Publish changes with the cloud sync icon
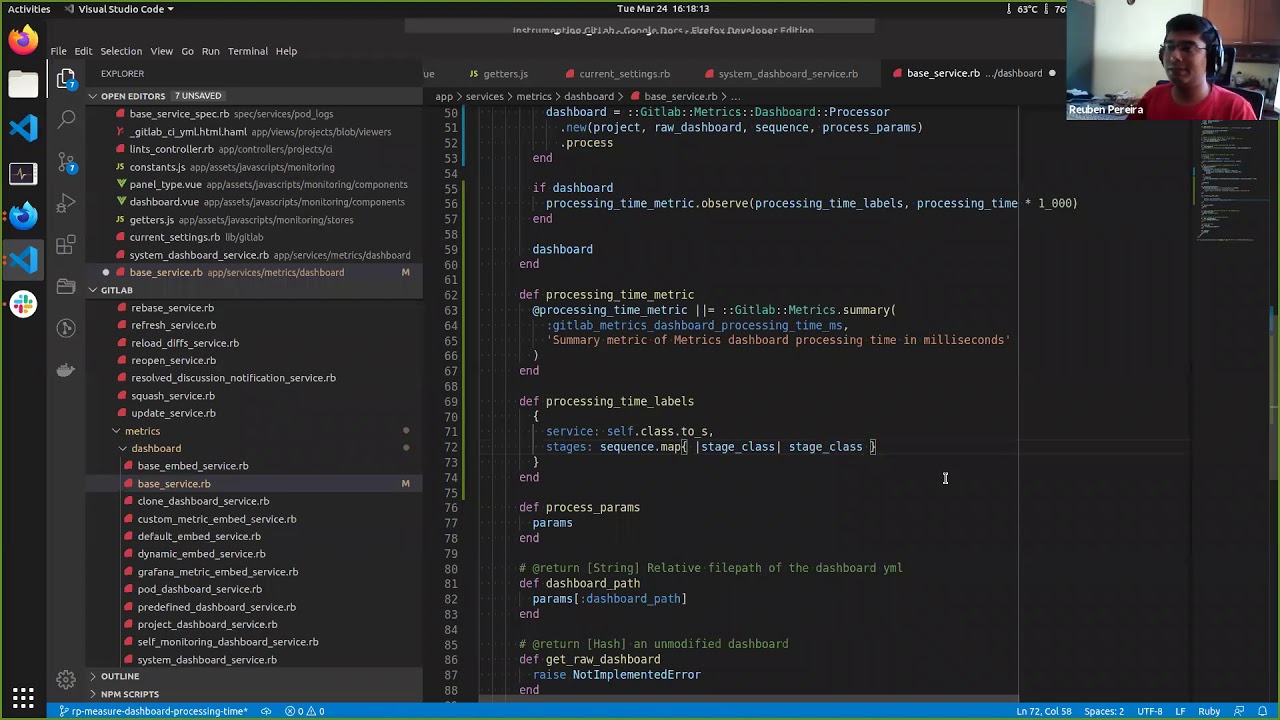Screen dimensions: 1280x720 (266, 711)
